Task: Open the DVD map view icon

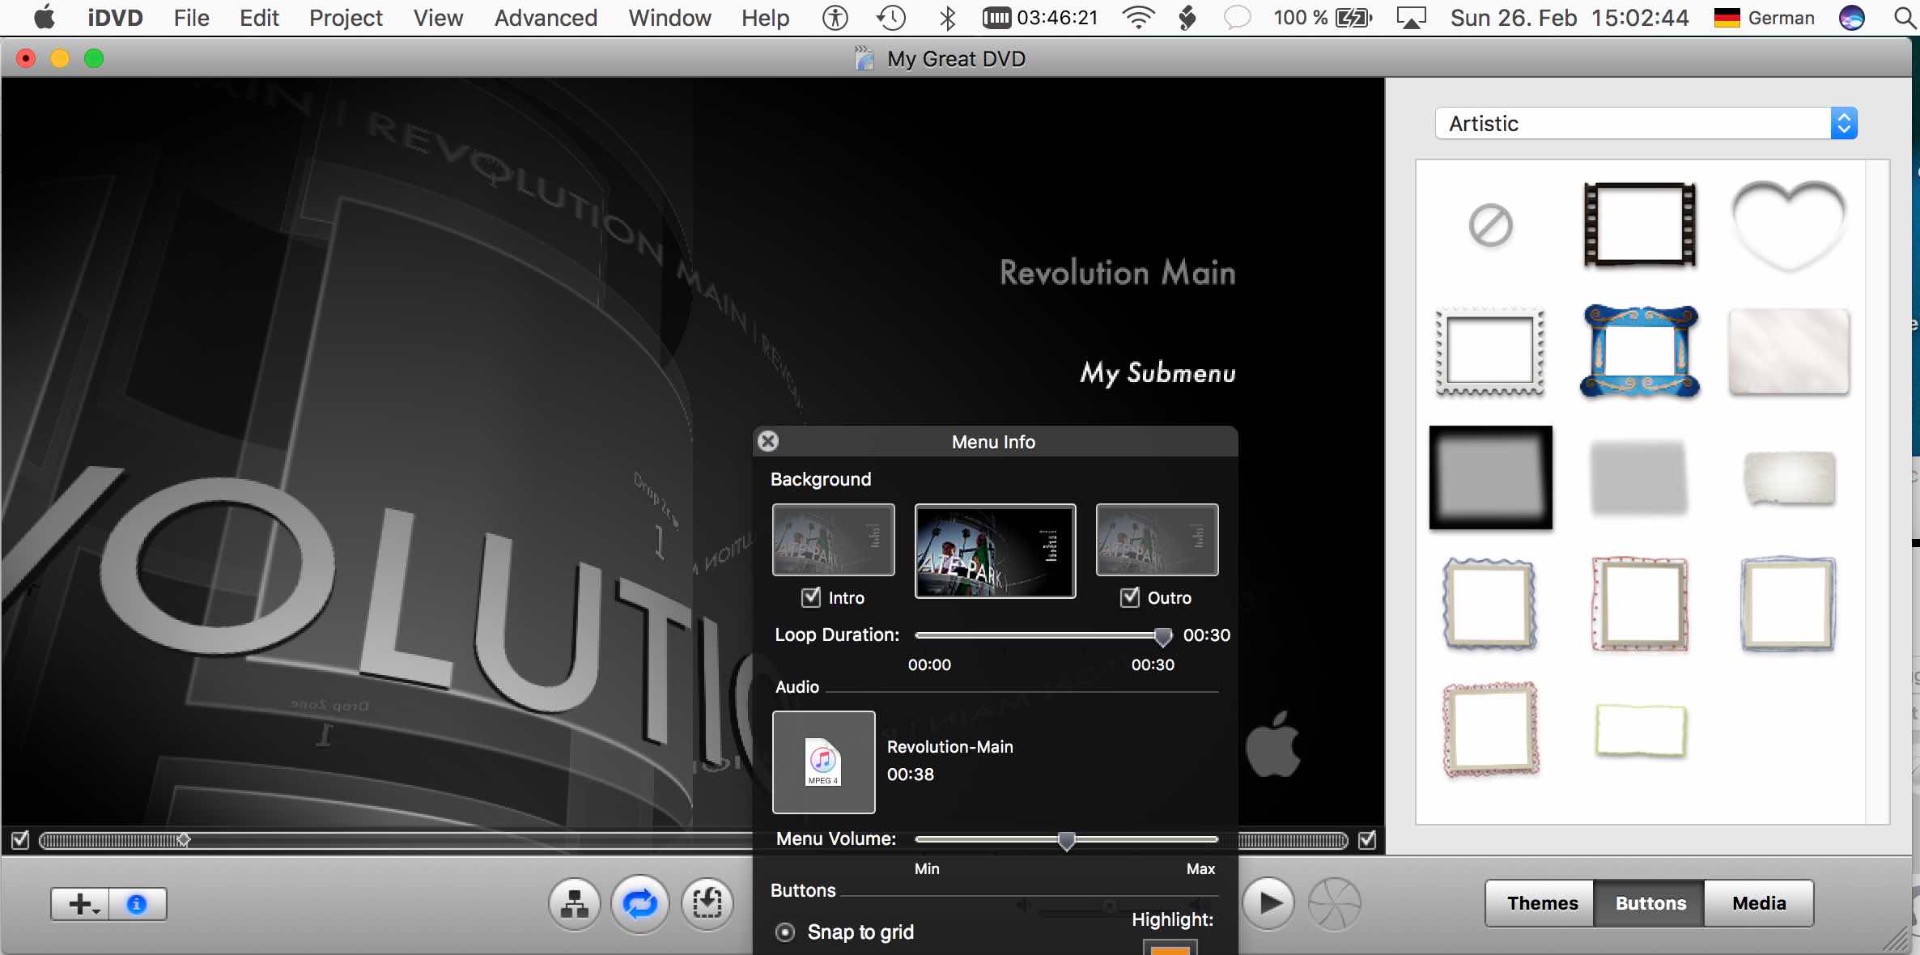Action: click(x=575, y=904)
